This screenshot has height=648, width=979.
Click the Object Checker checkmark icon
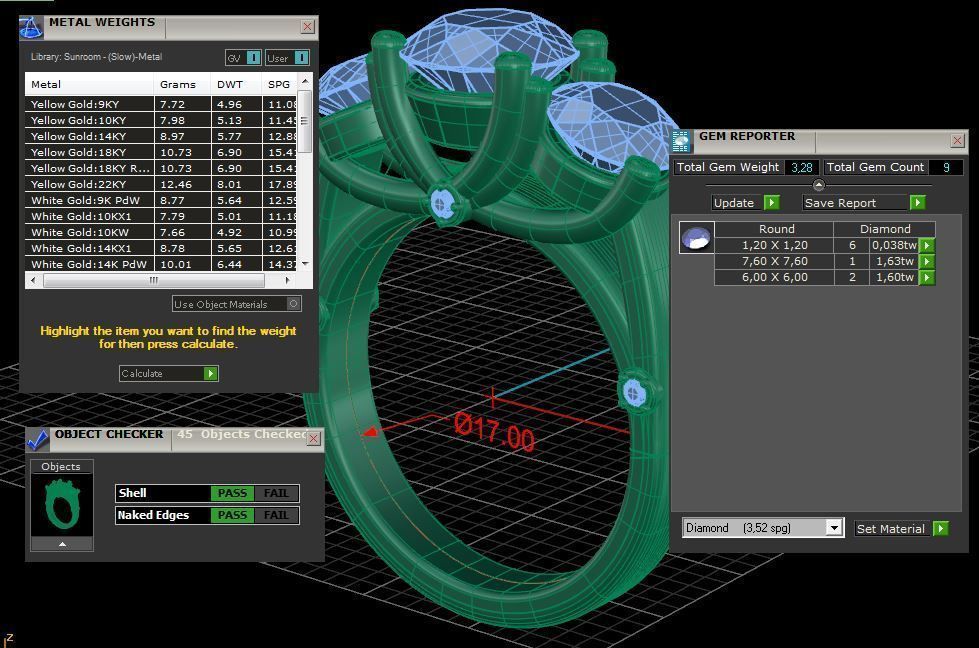37,439
